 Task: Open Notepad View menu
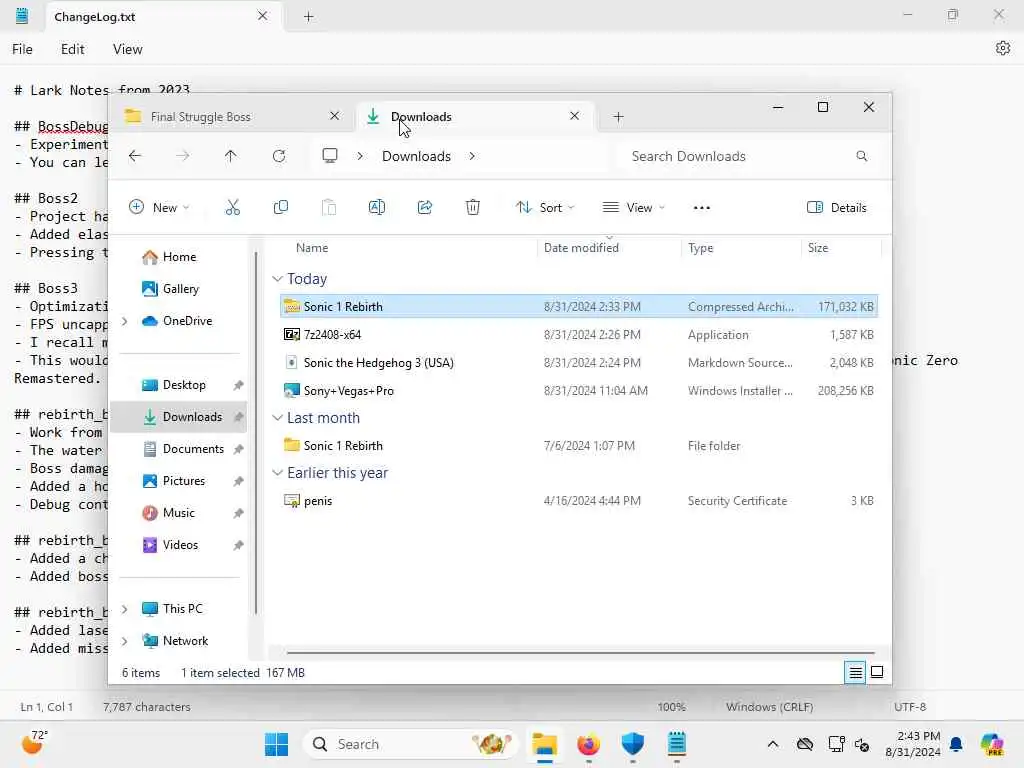pyautogui.click(x=127, y=49)
